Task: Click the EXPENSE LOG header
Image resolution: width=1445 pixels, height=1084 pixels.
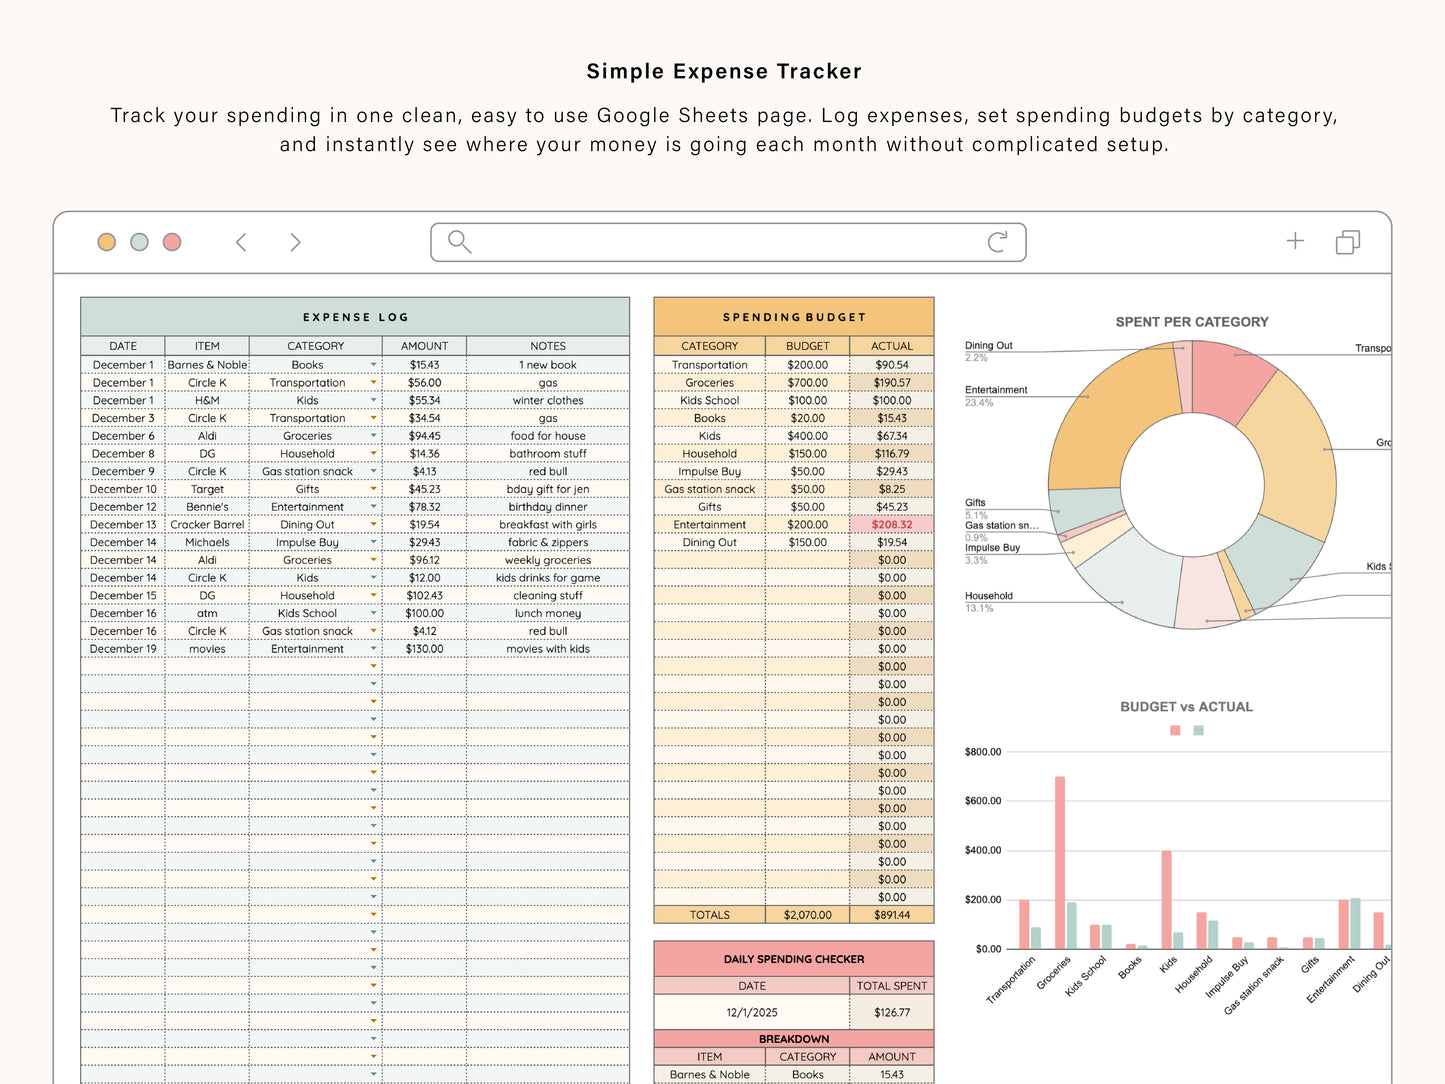Action: pyautogui.click(x=355, y=316)
